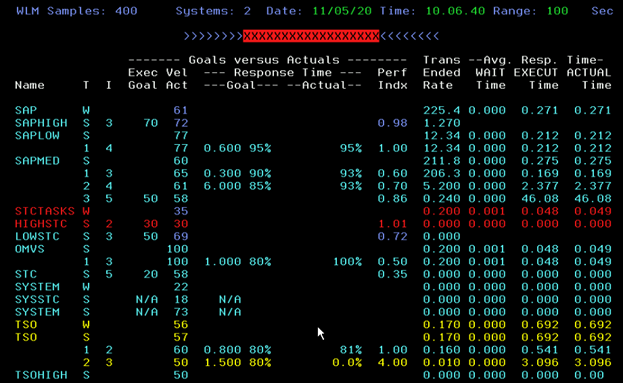Click the red STCTASKS workload name

[x=45, y=211]
